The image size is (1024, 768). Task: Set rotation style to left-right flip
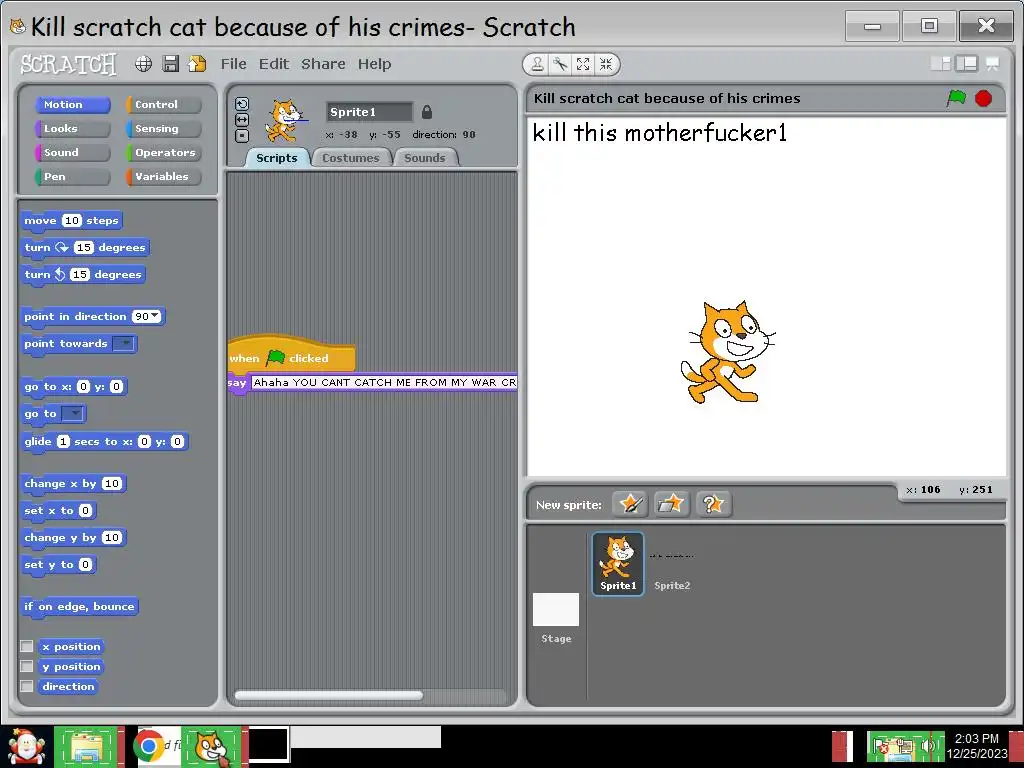coord(242,120)
